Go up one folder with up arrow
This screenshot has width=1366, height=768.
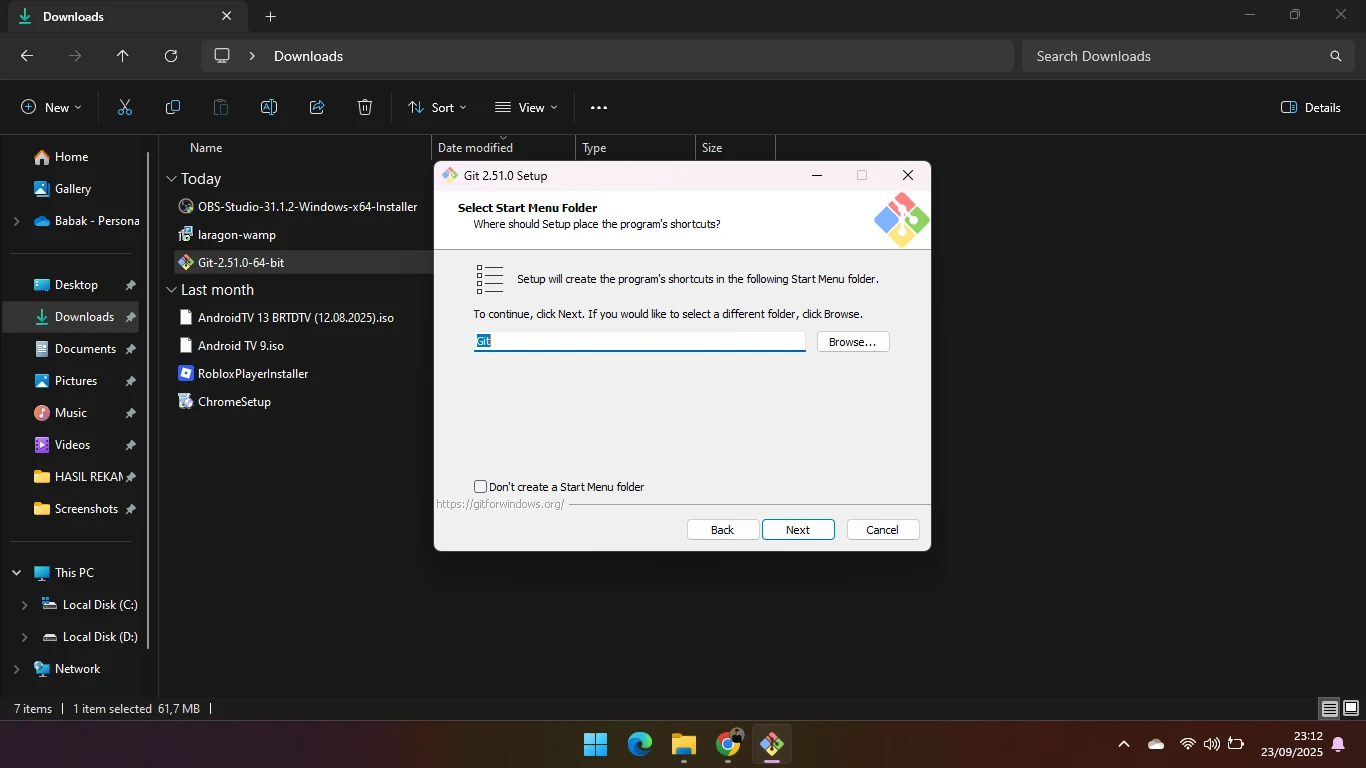[123, 56]
